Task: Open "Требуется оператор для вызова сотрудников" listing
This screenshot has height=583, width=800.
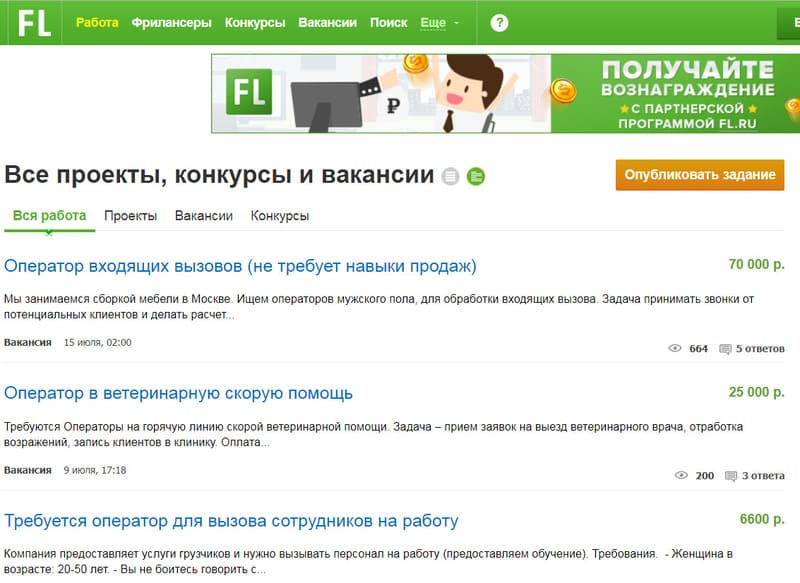Action: 231,521
